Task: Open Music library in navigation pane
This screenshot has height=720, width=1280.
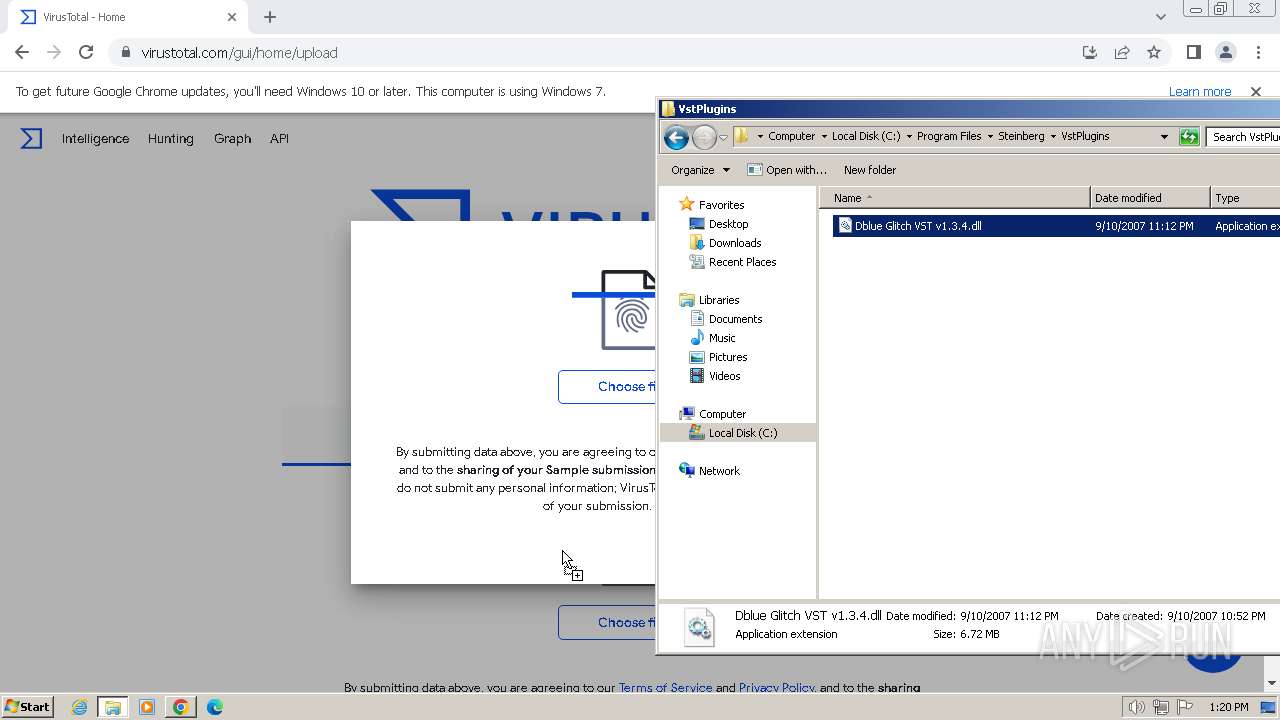Action: 722,338
